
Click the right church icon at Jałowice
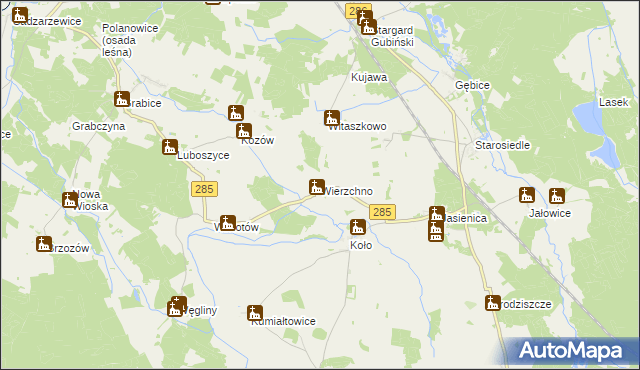[557, 196]
